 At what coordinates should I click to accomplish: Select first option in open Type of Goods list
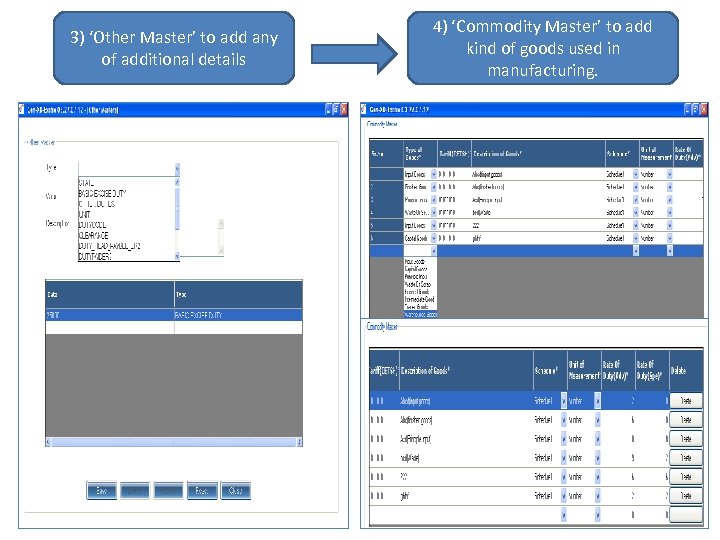pyautogui.click(x=420, y=261)
